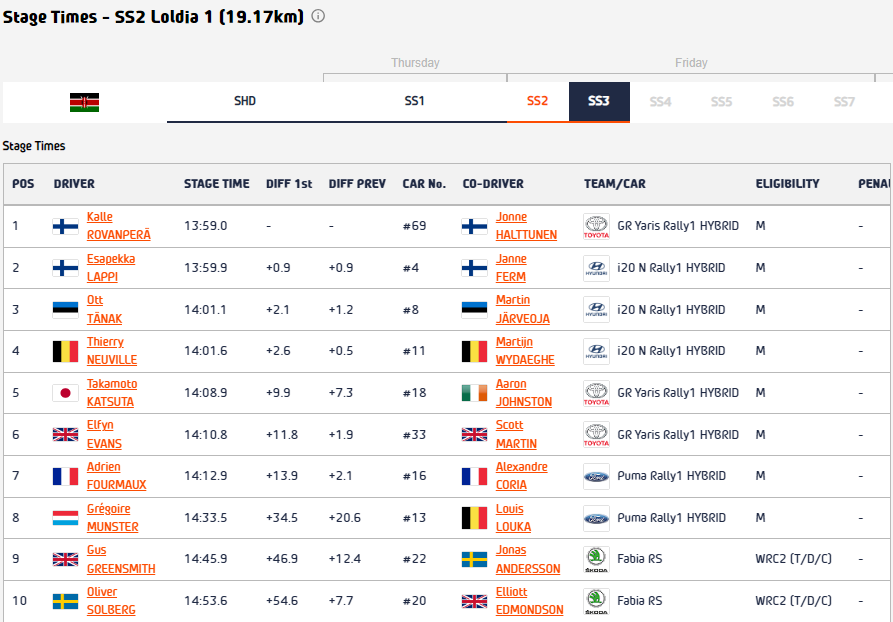Click Ford logo in Munster row
The width and height of the screenshot is (893, 622).
point(596,518)
